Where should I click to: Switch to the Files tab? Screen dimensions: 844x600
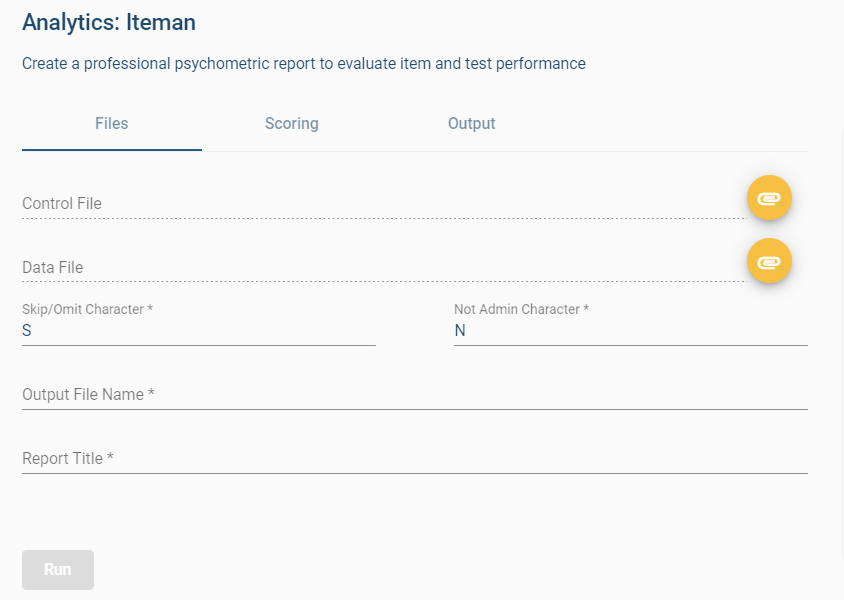pos(112,124)
